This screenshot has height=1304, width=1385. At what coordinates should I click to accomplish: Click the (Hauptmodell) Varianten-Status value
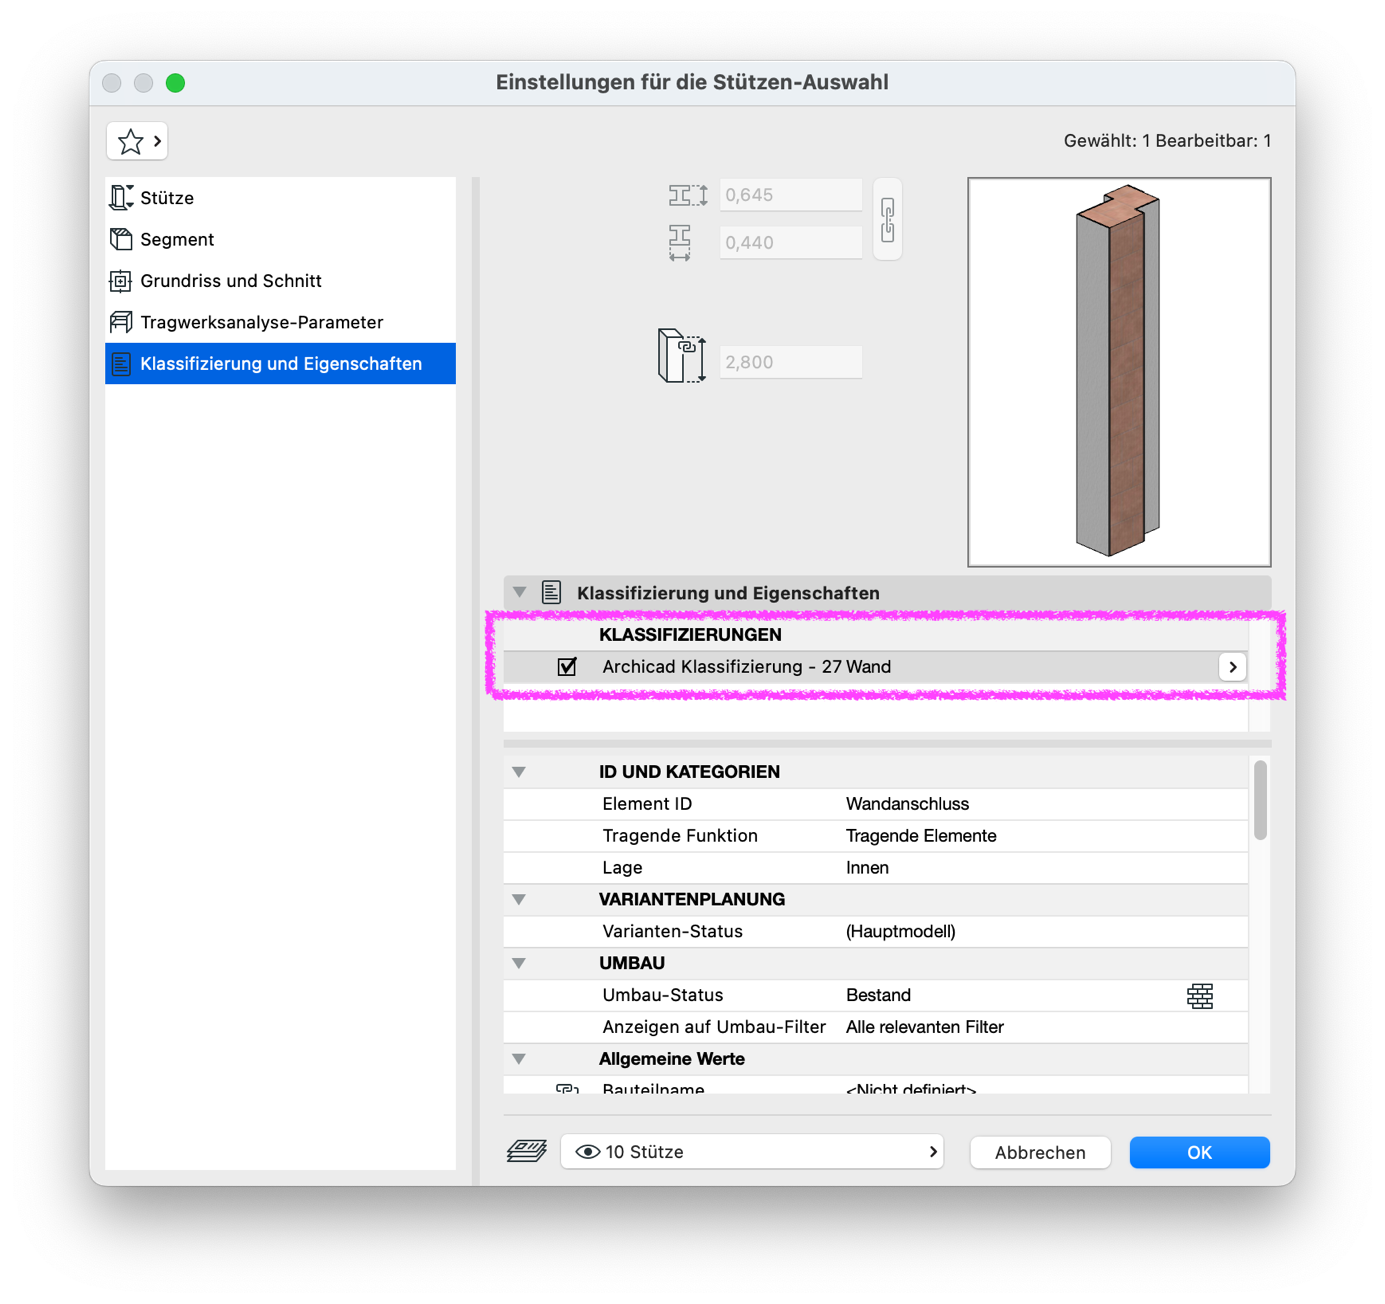coord(900,932)
